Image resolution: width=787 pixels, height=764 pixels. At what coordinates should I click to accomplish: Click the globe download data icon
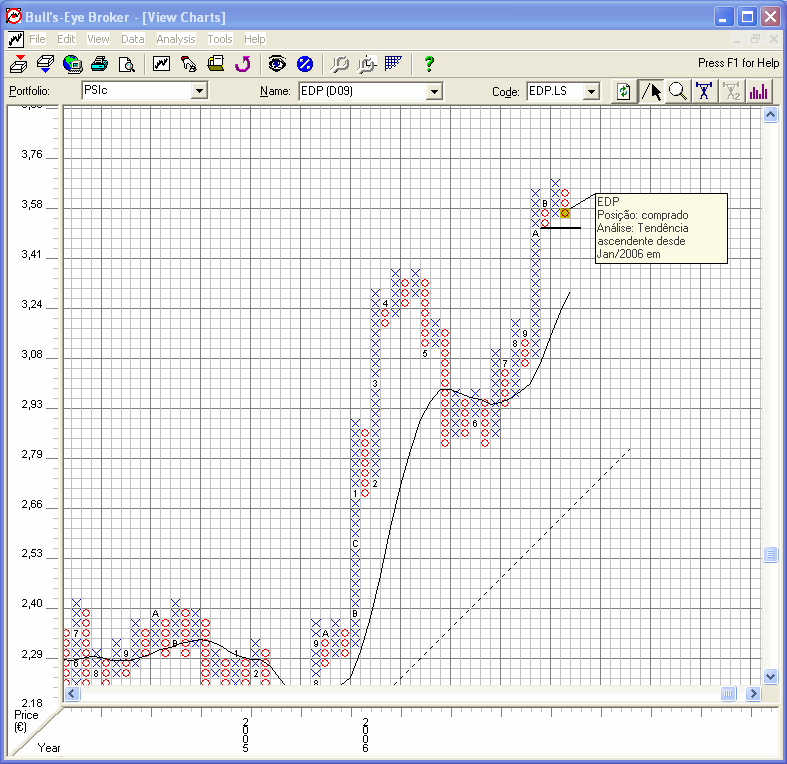pos(72,64)
